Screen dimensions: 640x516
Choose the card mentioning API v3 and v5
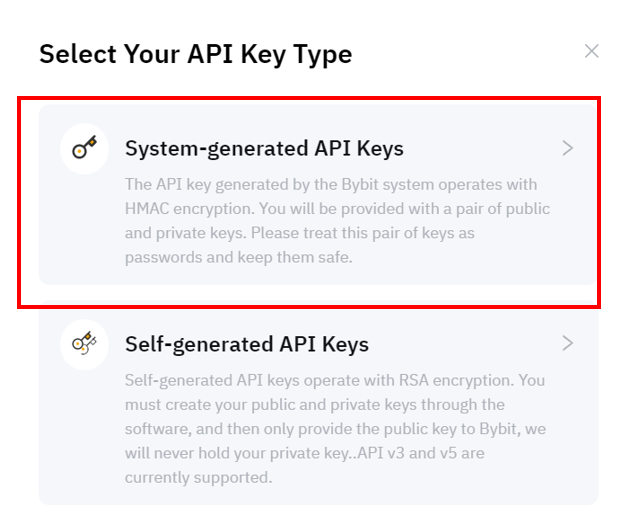click(318, 403)
